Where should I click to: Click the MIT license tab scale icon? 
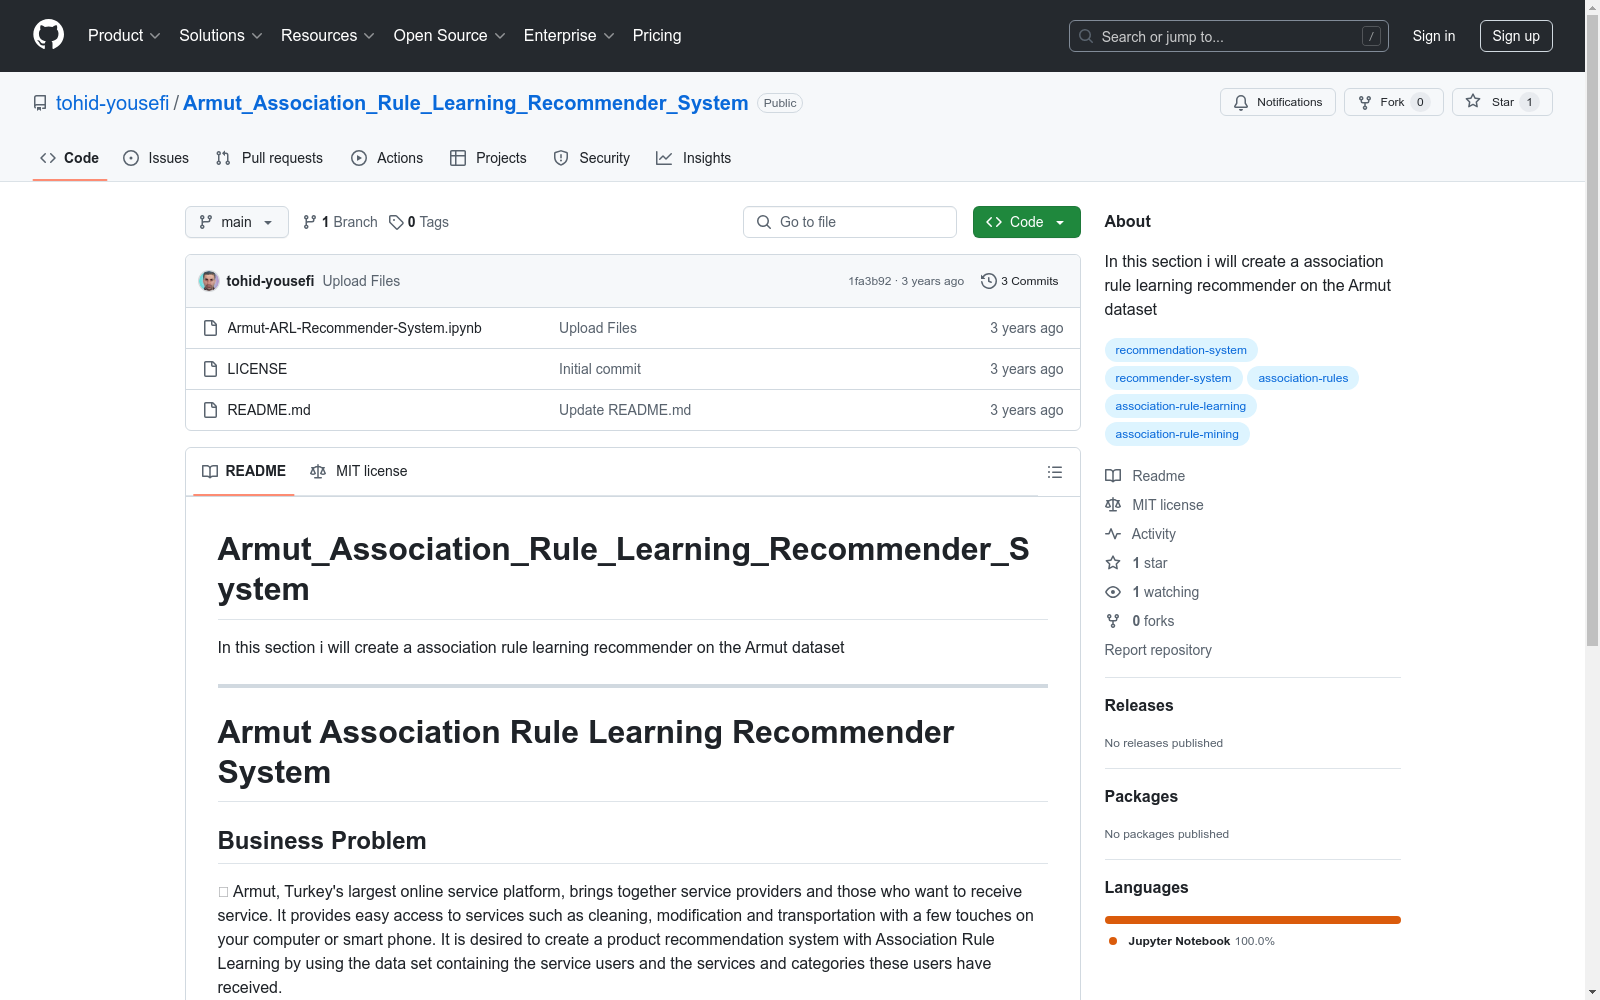point(318,471)
